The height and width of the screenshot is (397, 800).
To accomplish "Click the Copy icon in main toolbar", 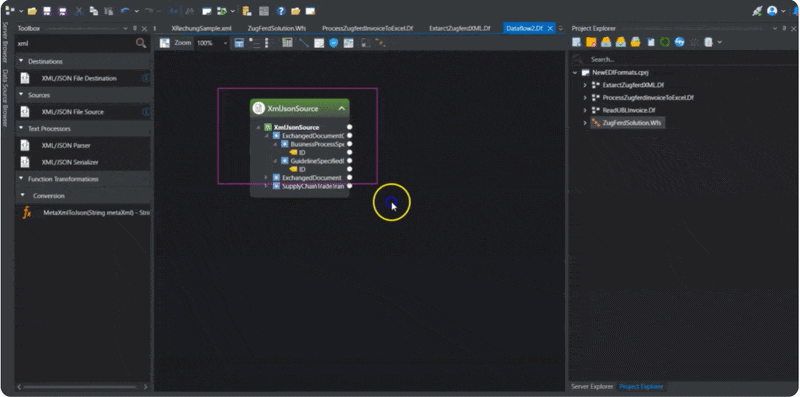I will (x=94, y=11).
